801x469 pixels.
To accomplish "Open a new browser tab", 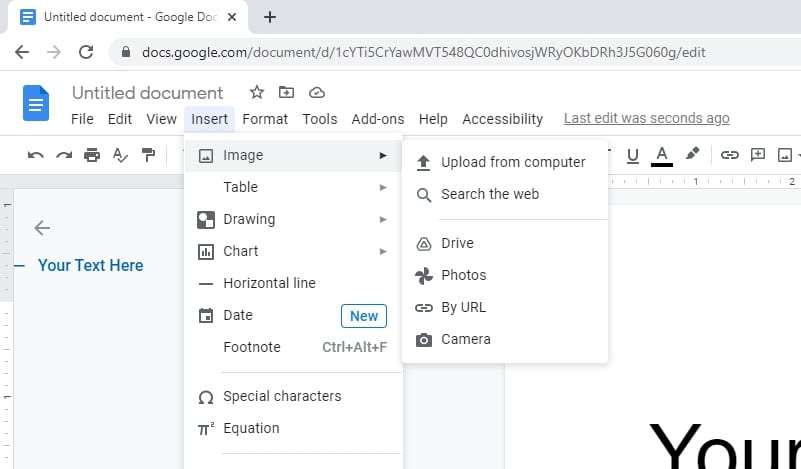I will [x=270, y=17].
